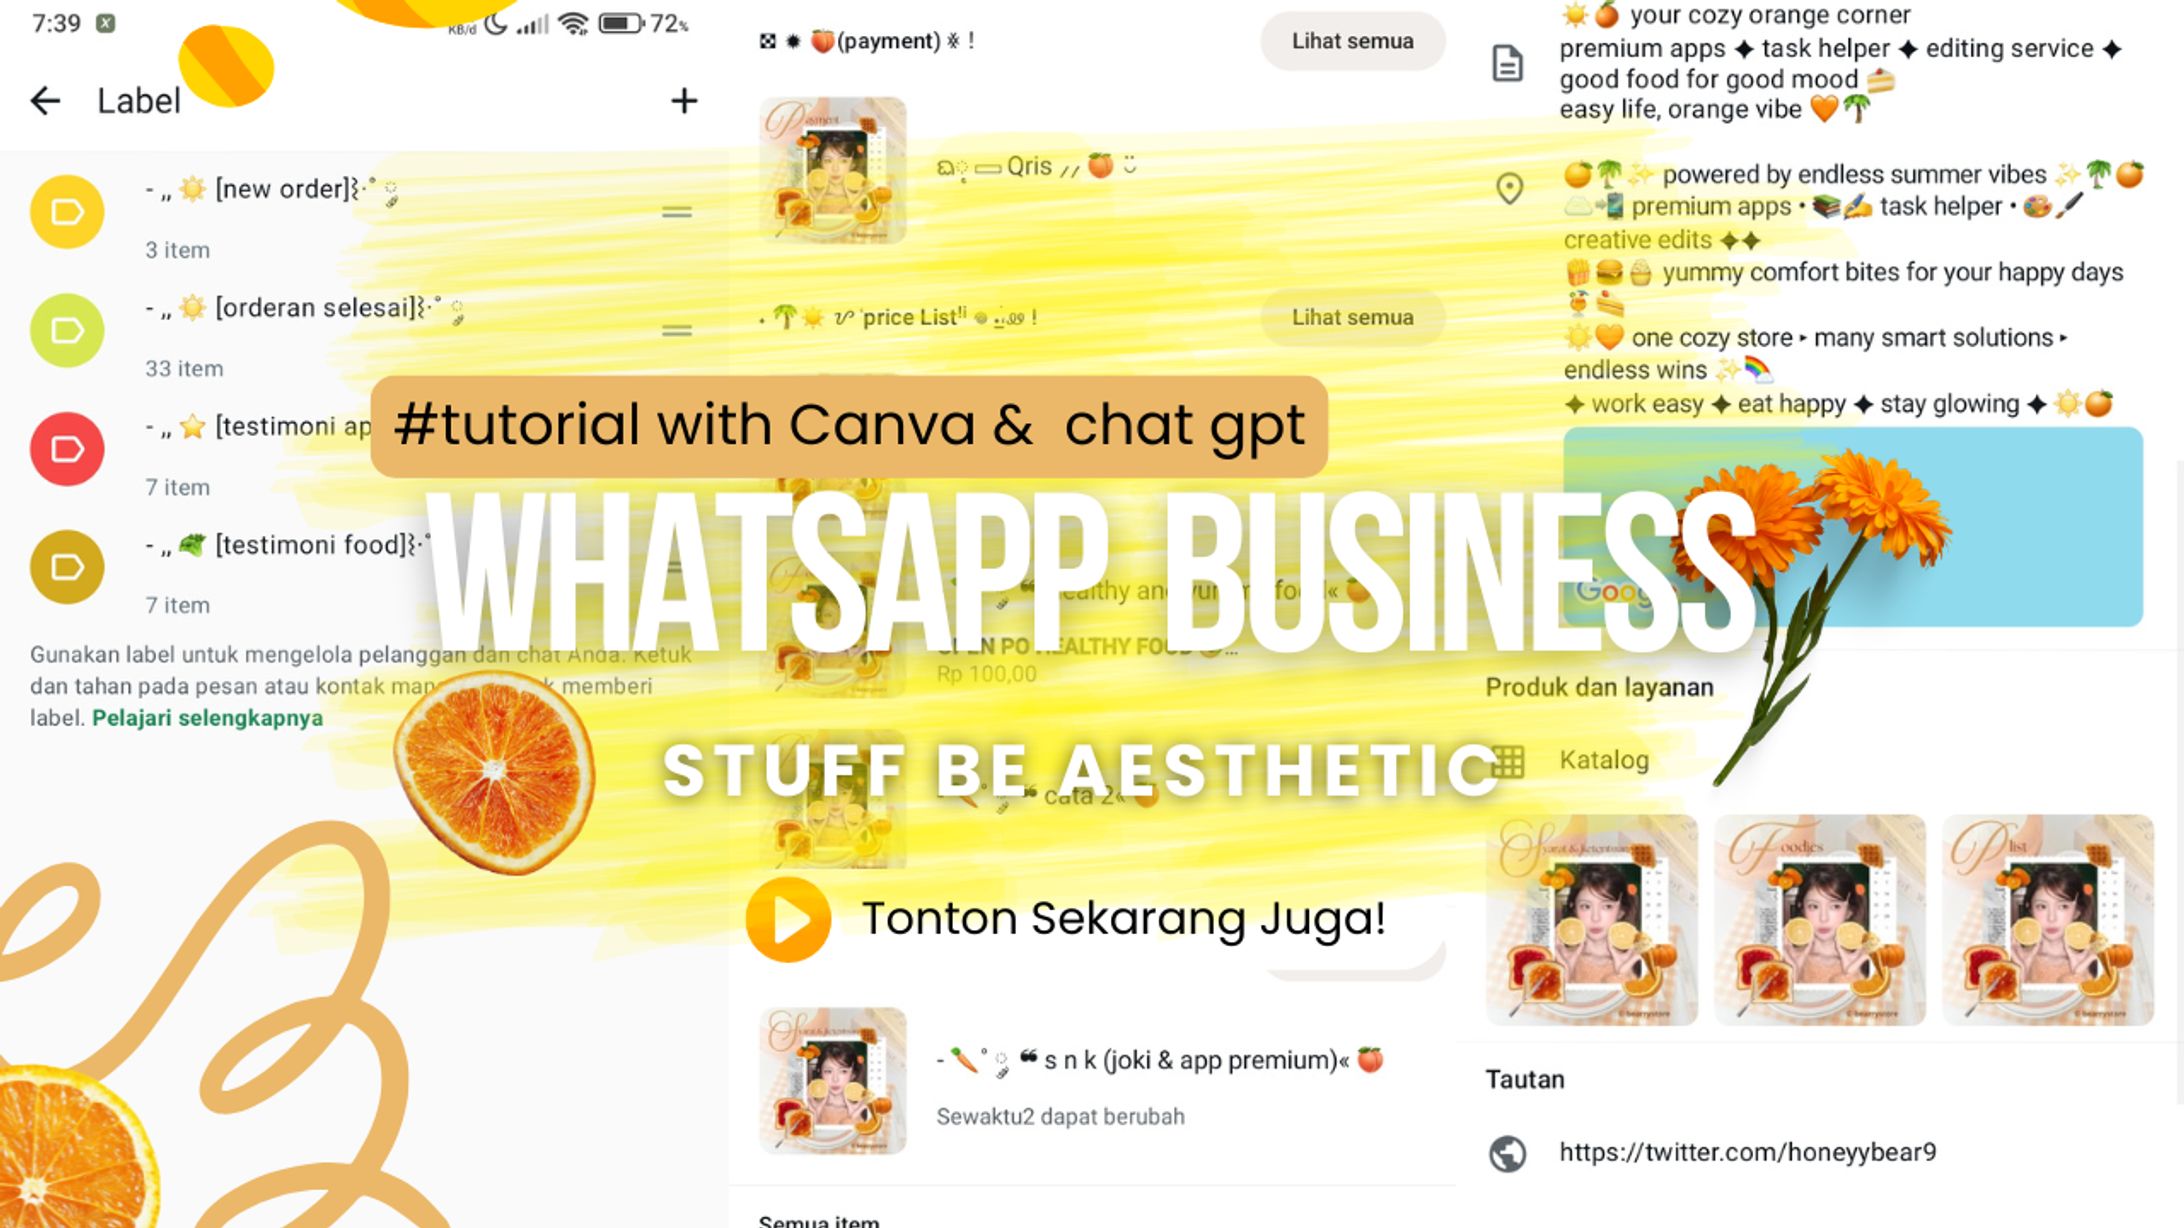The height and width of the screenshot is (1228, 2184).
Task: Click the orange play button icon
Action: (788, 919)
